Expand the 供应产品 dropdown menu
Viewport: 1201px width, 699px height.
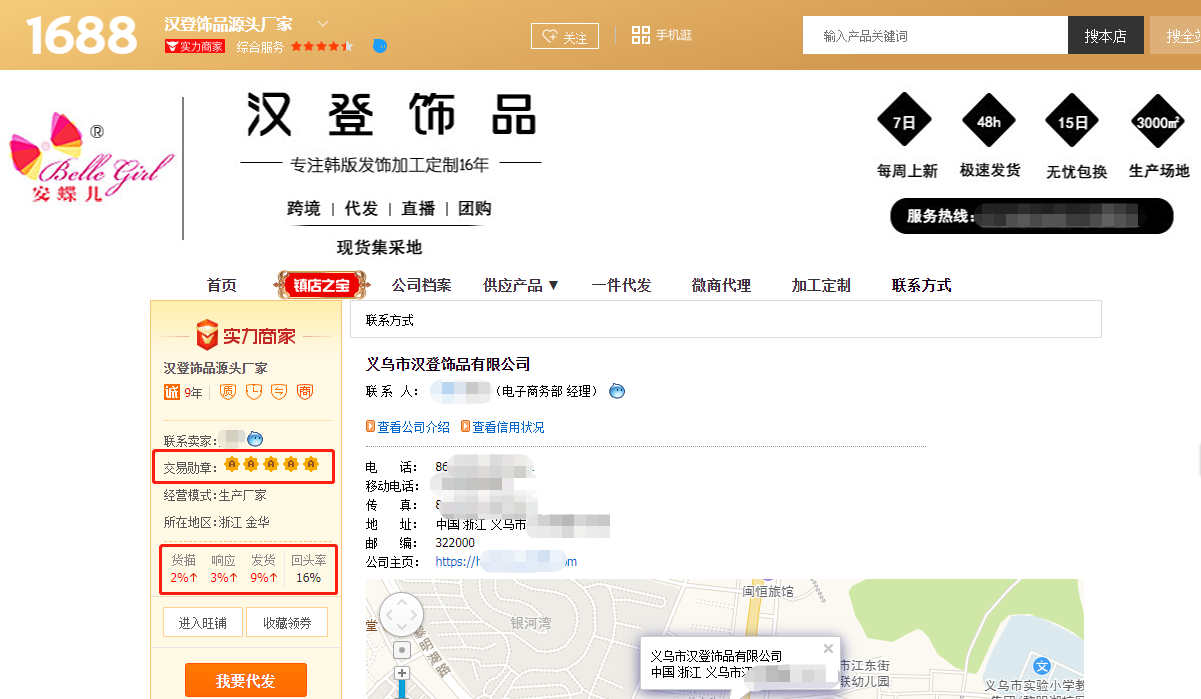coord(521,285)
